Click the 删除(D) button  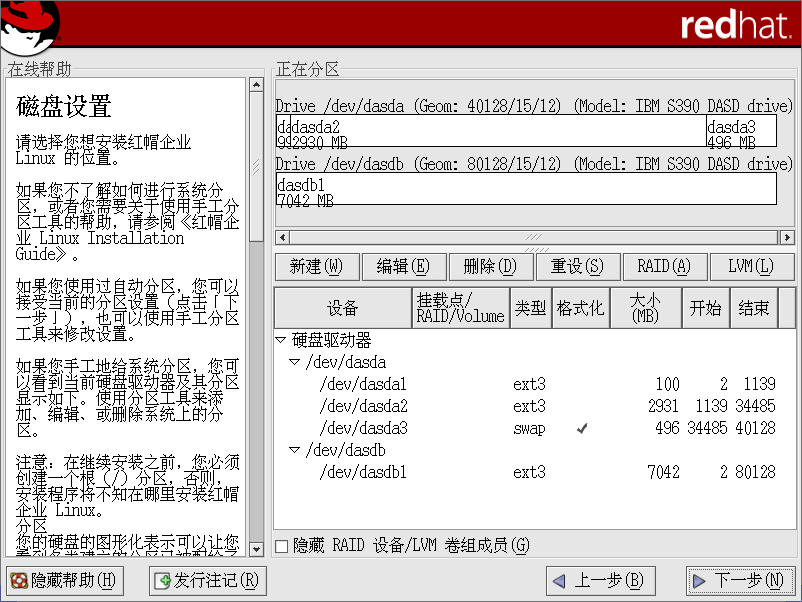tap(491, 266)
